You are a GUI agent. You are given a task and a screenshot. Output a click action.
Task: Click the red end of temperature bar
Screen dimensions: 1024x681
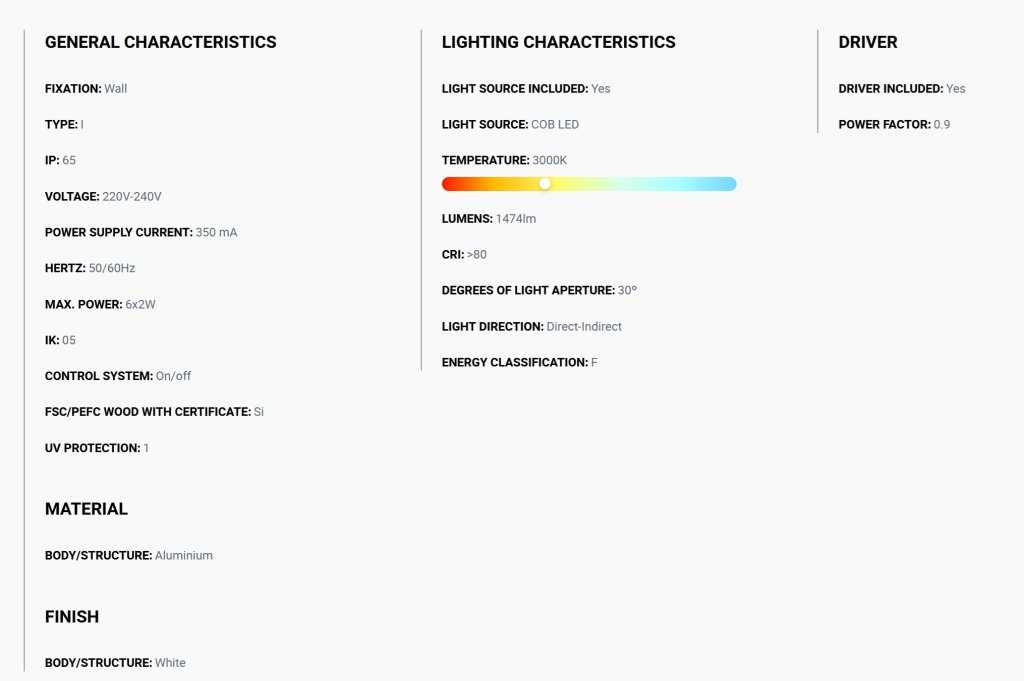[449, 184]
